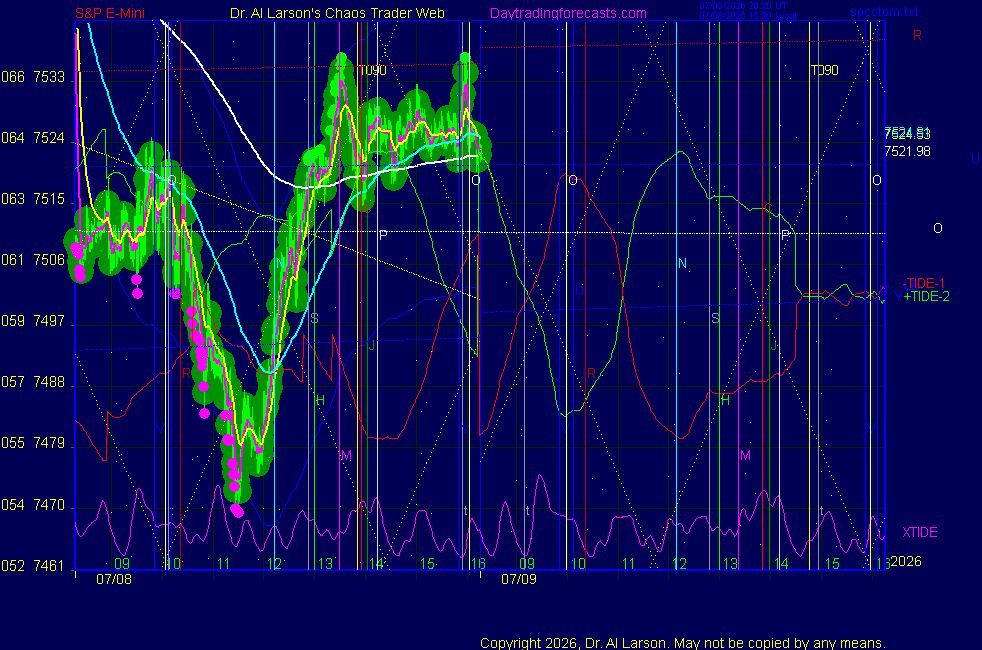Click TD90 label in the 07/08 session
The width and height of the screenshot is (982, 650).
[372, 70]
